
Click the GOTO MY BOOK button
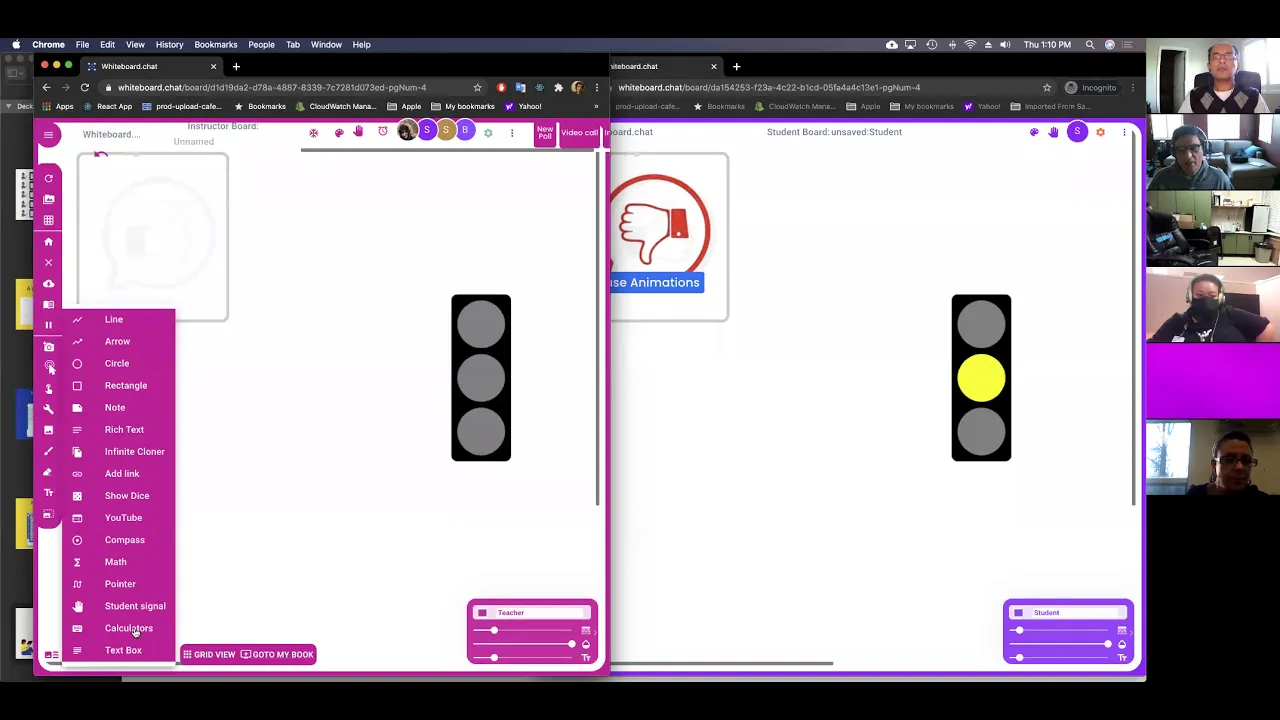pos(277,655)
